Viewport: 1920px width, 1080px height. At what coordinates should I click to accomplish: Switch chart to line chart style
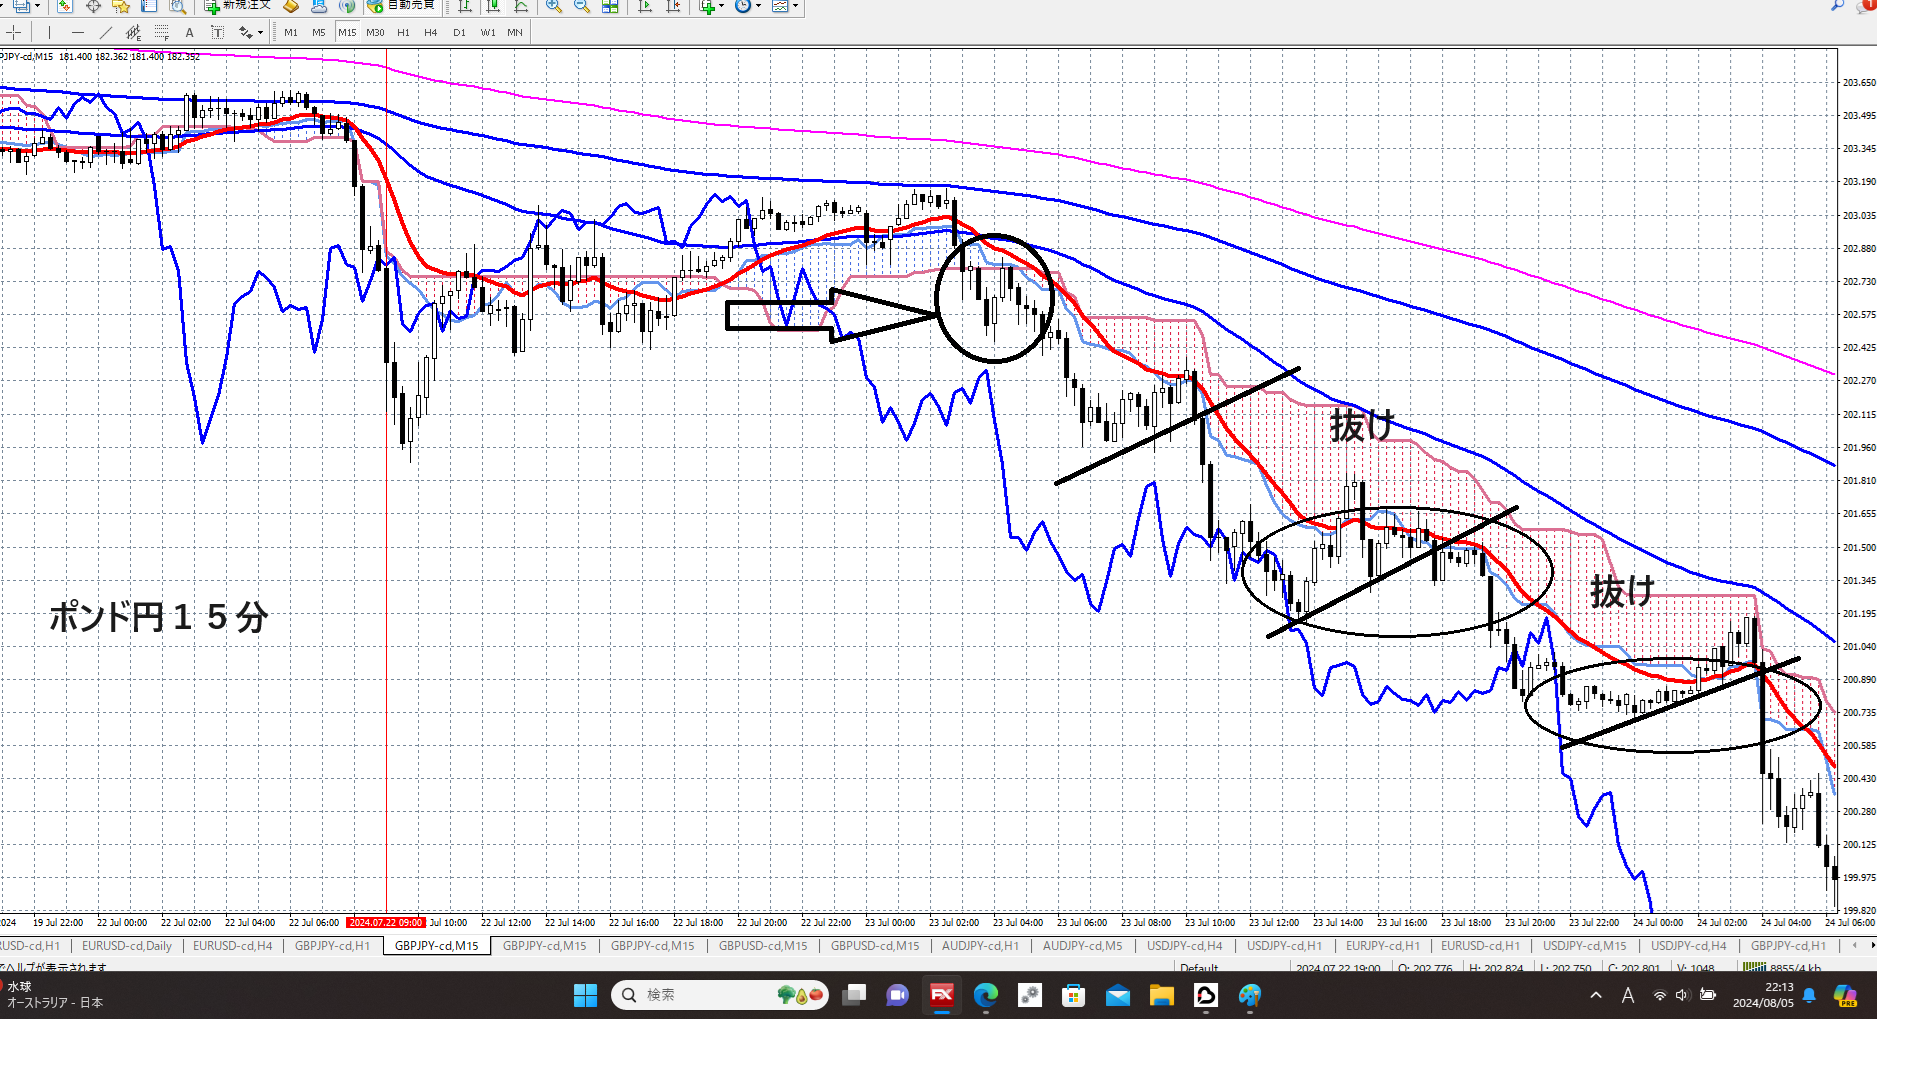point(521,6)
